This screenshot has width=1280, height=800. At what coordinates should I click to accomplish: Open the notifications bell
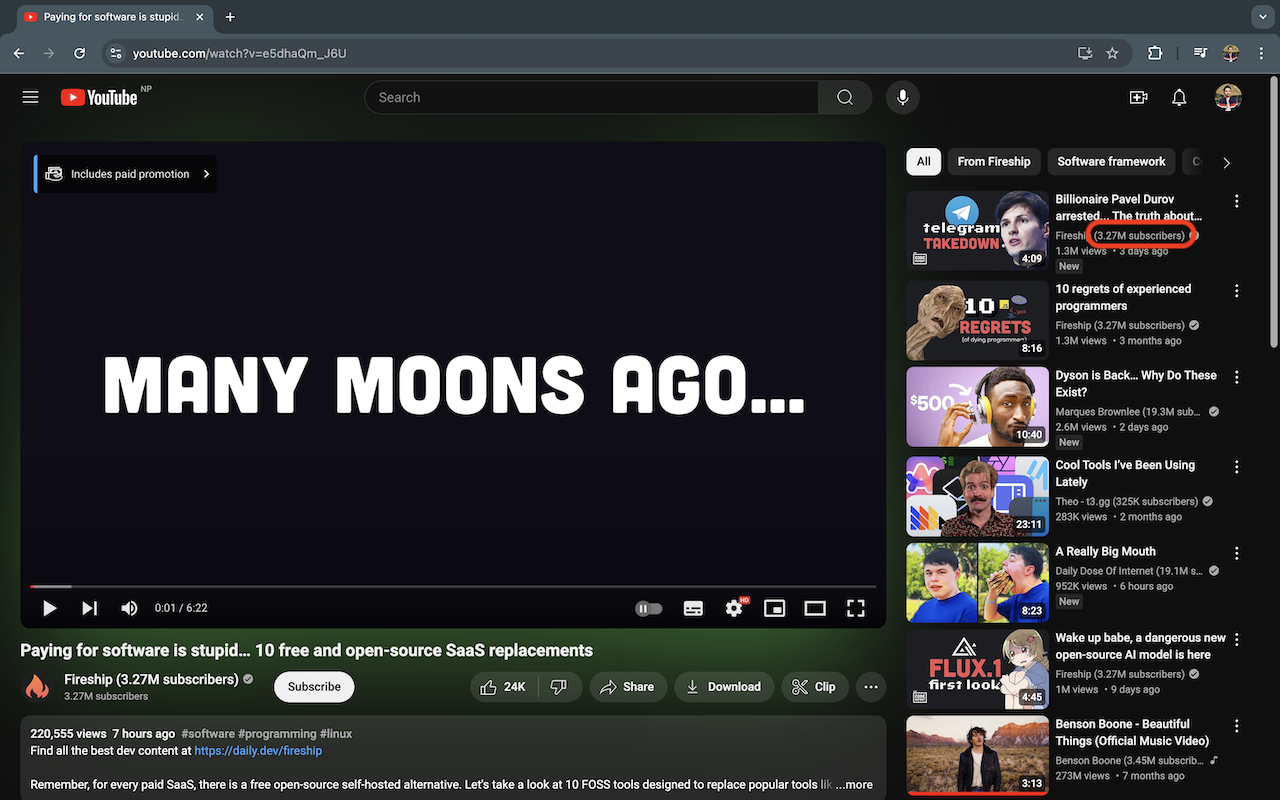click(1179, 97)
